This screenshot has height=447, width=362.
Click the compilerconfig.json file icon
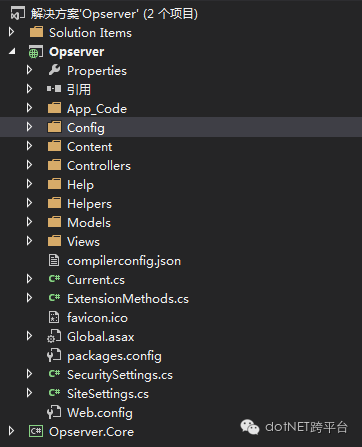point(54,260)
